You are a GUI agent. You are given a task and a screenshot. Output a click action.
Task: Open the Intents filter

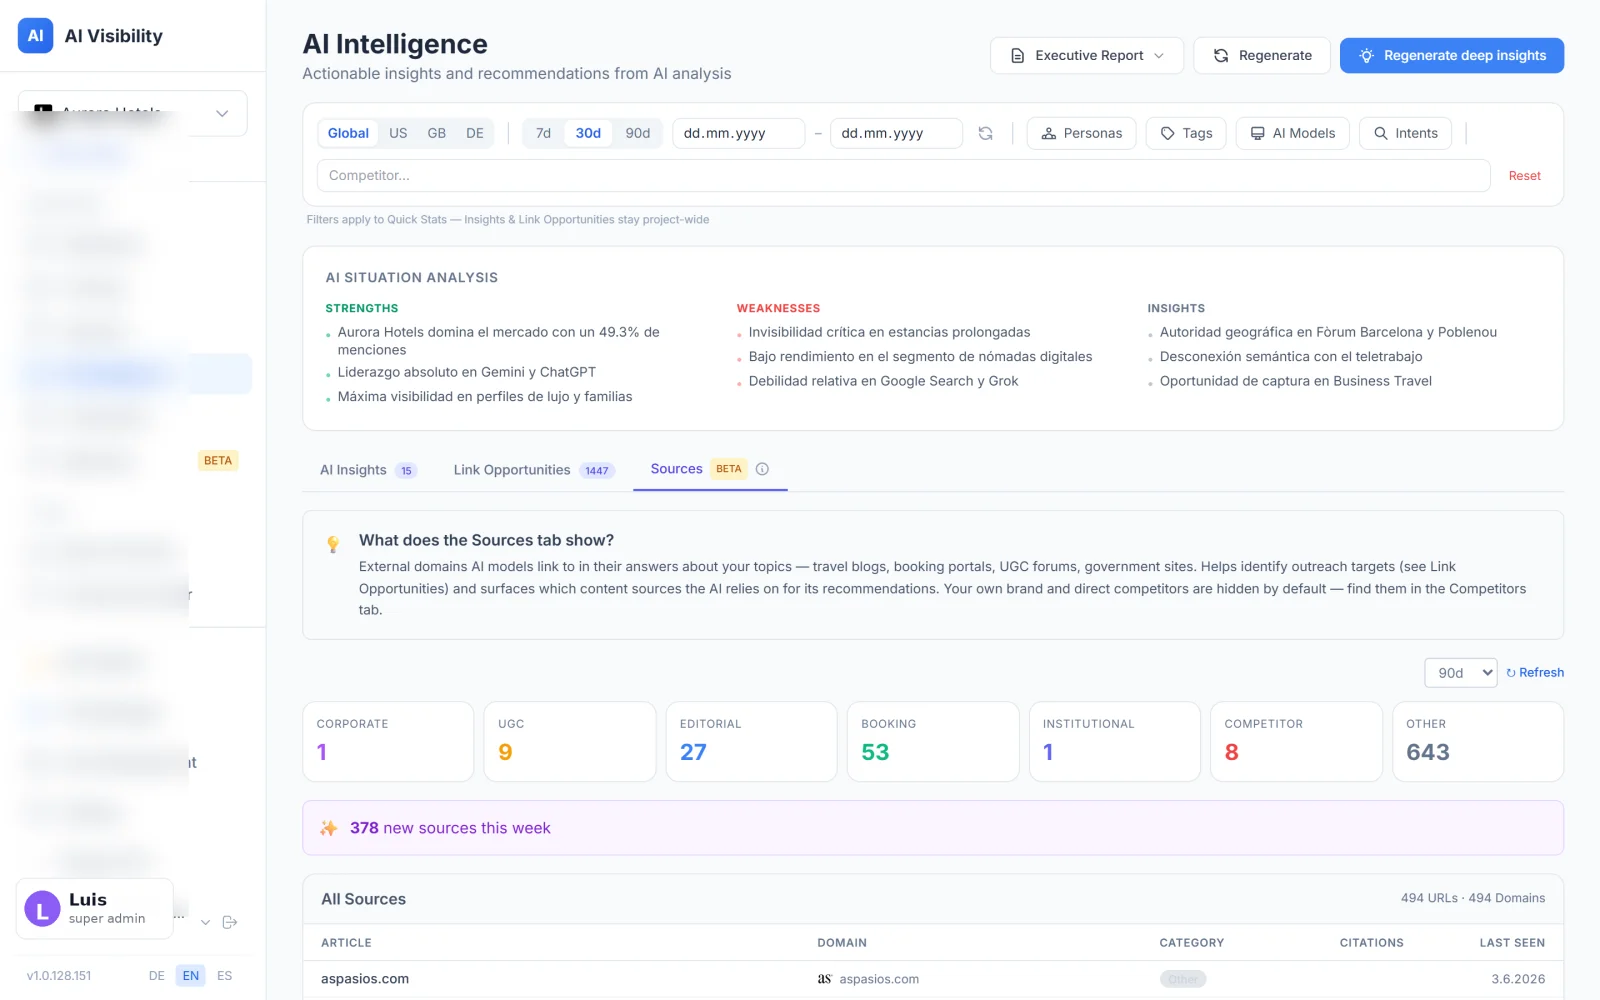[x=1405, y=133]
